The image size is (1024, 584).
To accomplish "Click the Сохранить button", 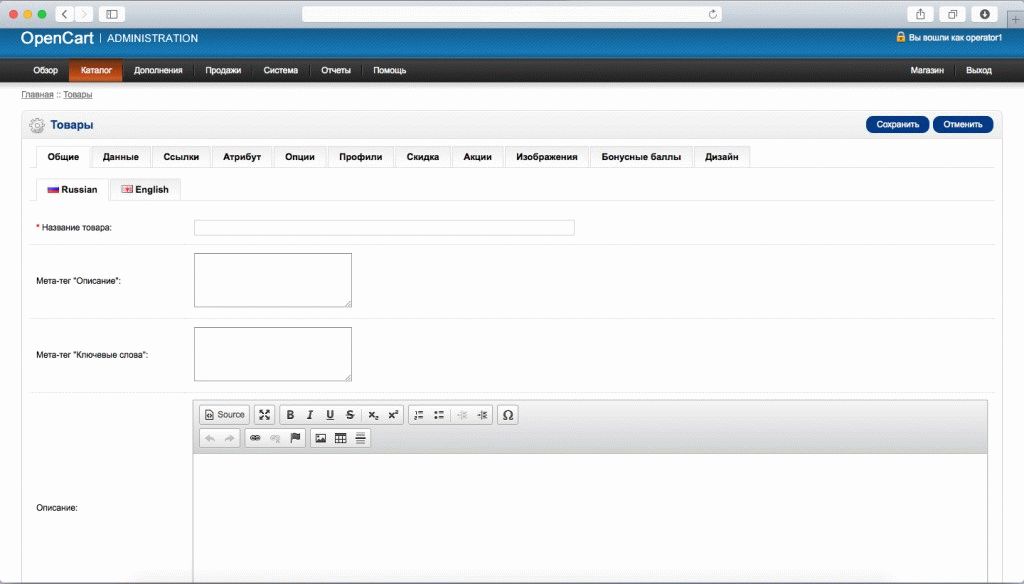I will pyautogui.click(x=897, y=125).
